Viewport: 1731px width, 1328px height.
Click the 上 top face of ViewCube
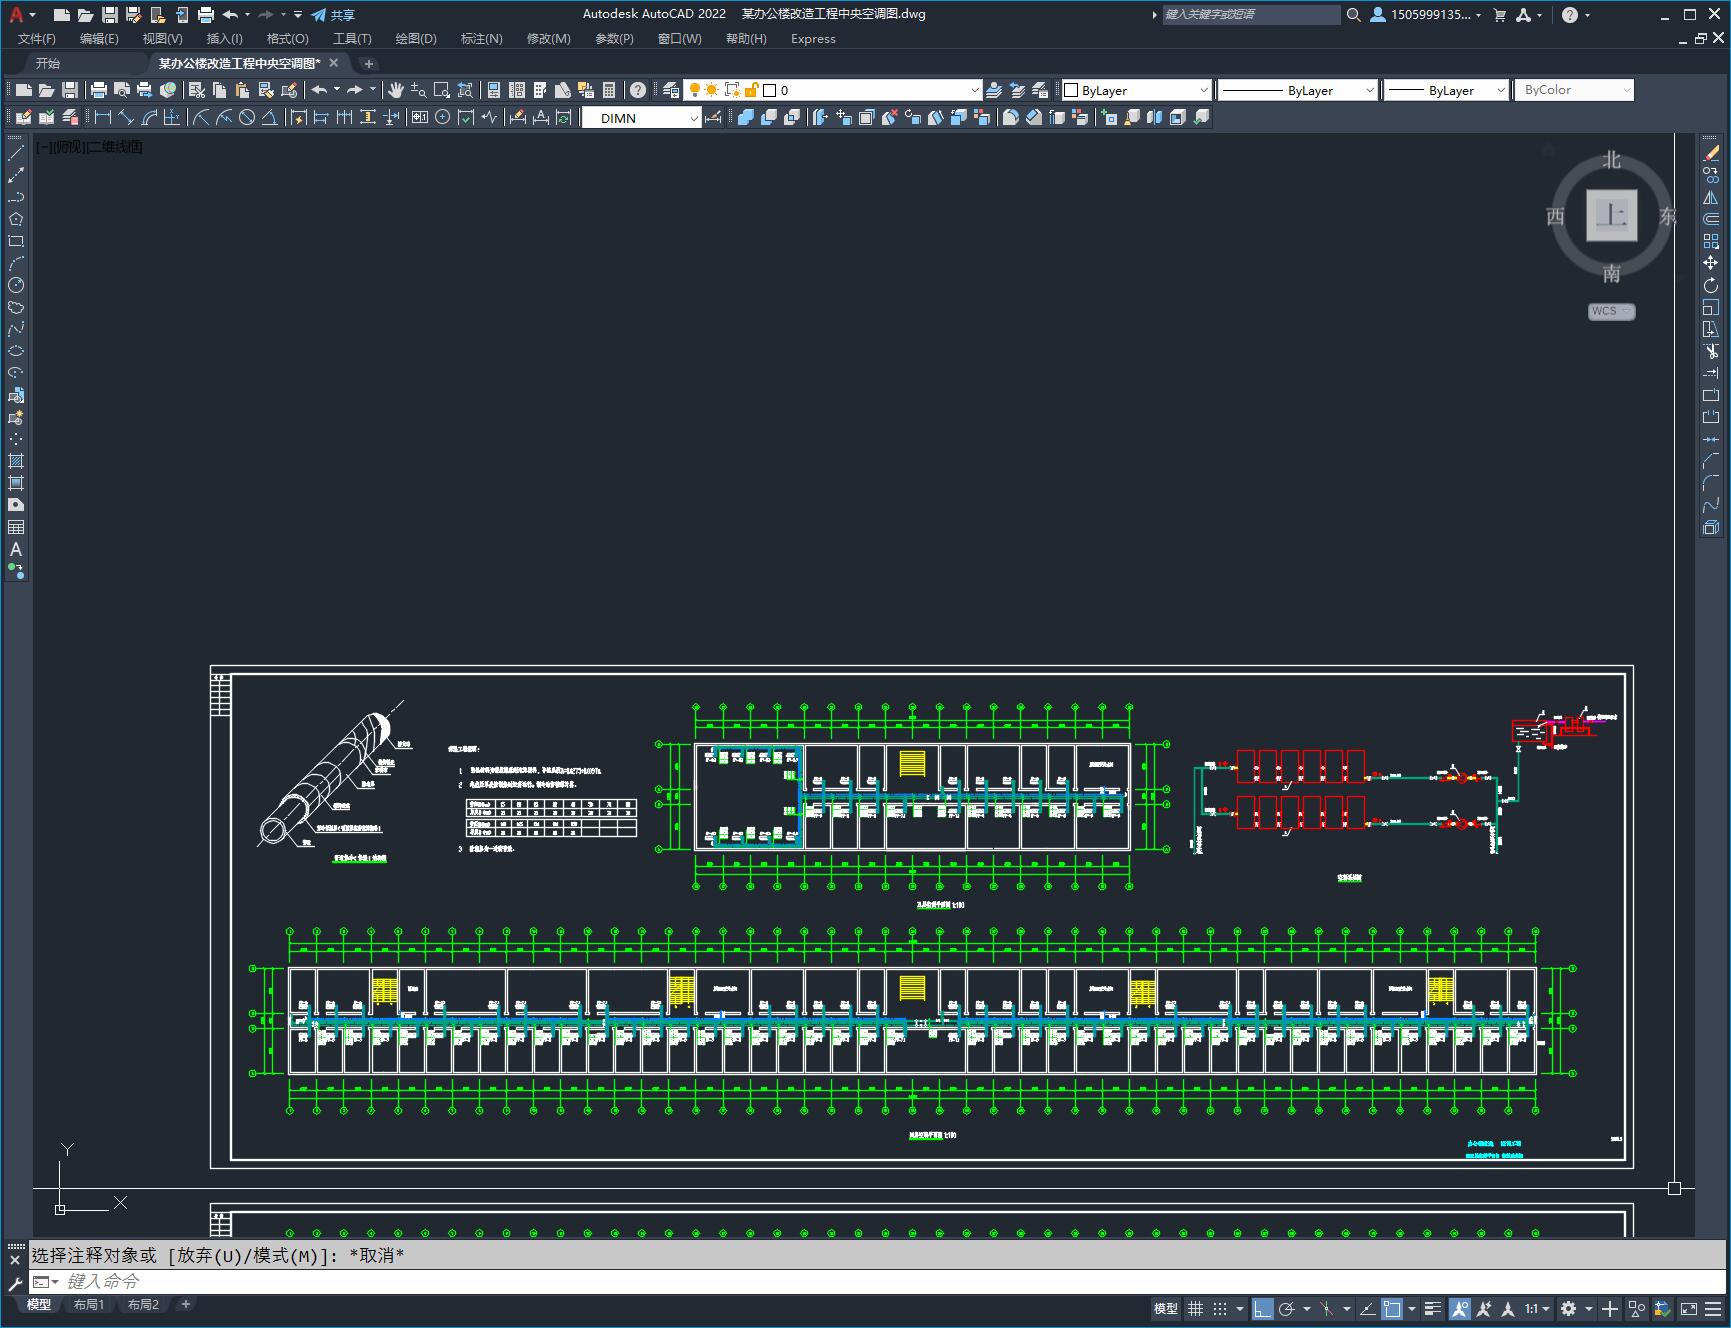click(1611, 215)
